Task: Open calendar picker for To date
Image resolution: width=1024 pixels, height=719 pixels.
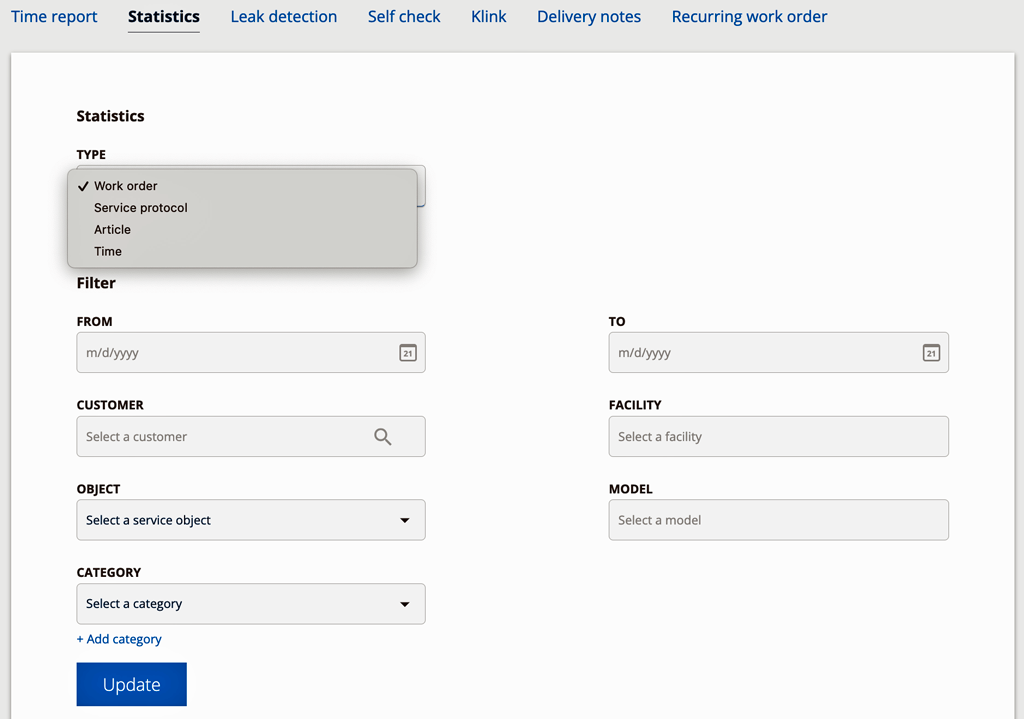Action: click(931, 353)
